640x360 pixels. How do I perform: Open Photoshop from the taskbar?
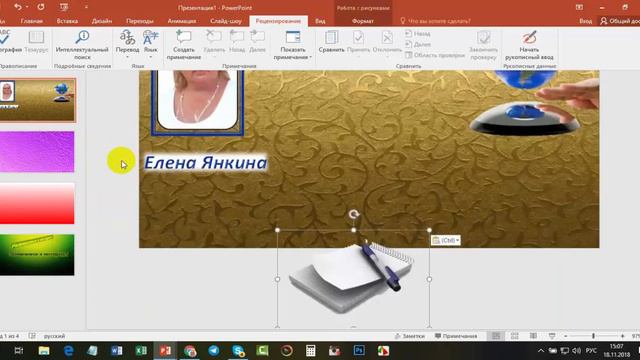click(x=359, y=351)
